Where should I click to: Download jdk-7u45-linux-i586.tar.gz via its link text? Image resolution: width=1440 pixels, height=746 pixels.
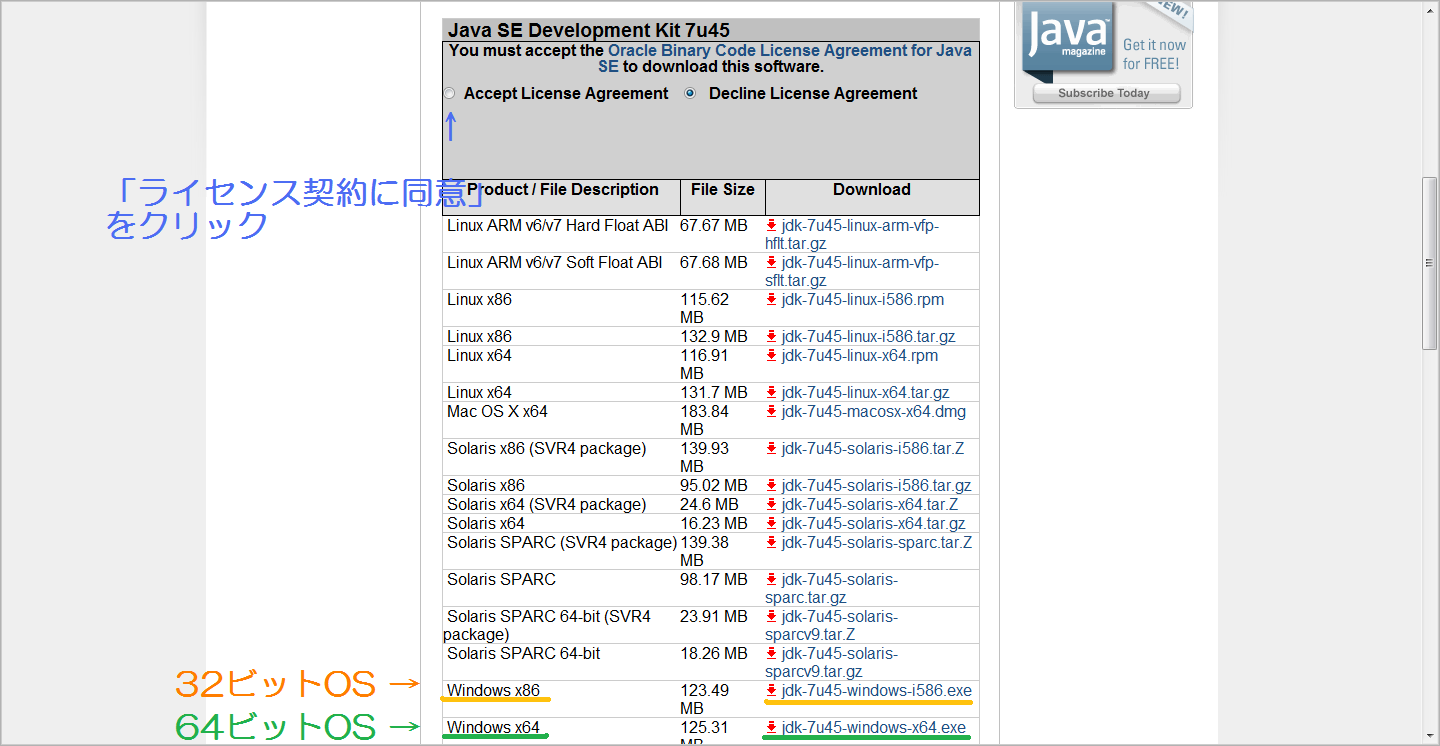coord(868,337)
